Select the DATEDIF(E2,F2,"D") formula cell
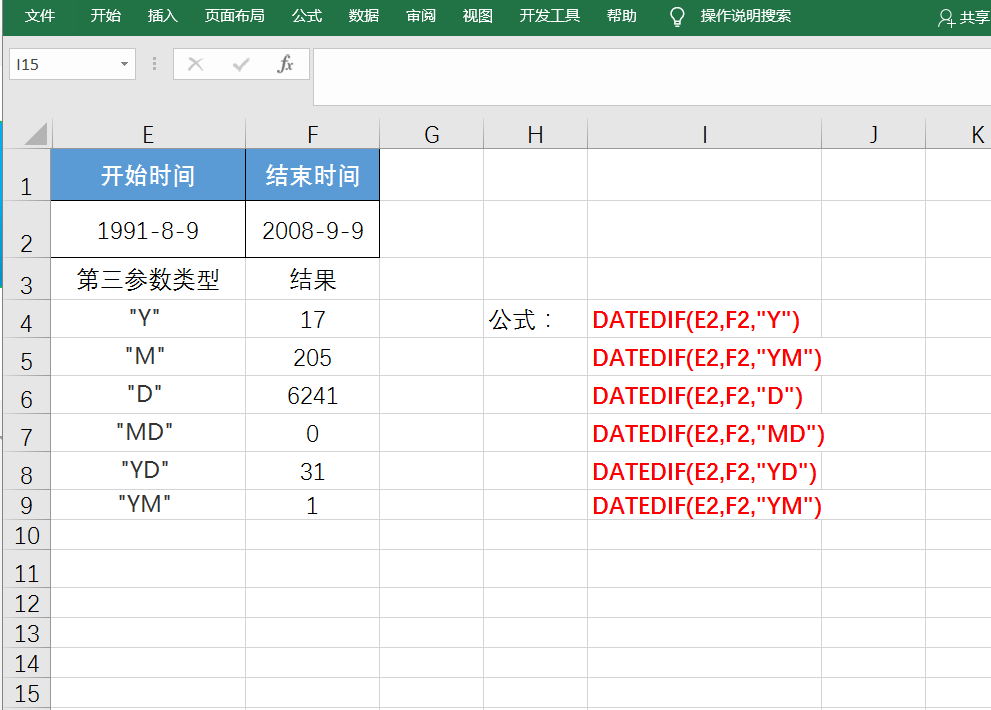 (705, 395)
